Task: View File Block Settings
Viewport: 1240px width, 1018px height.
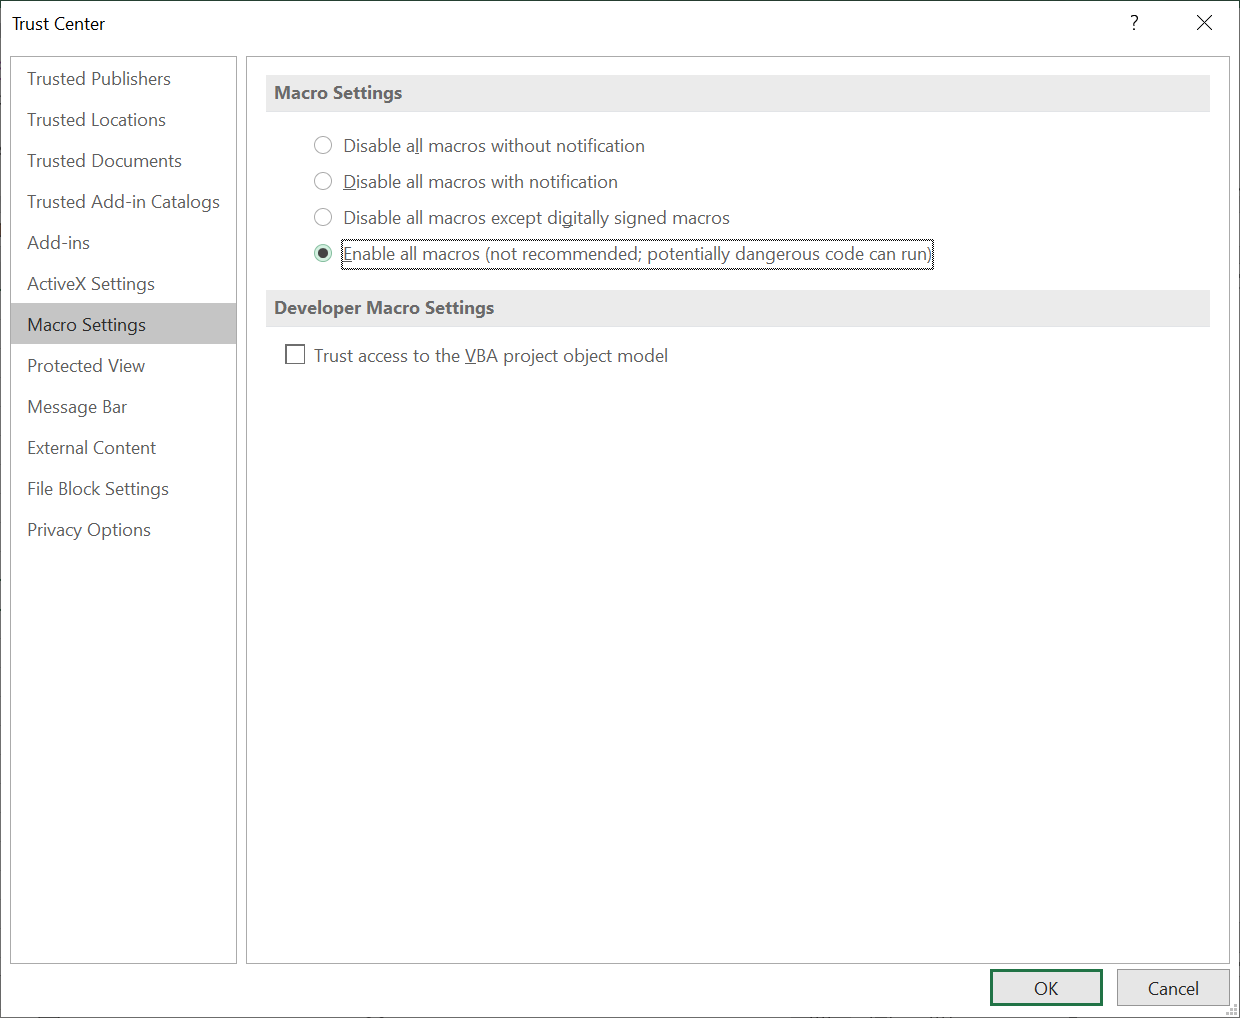Action: (123, 489)
